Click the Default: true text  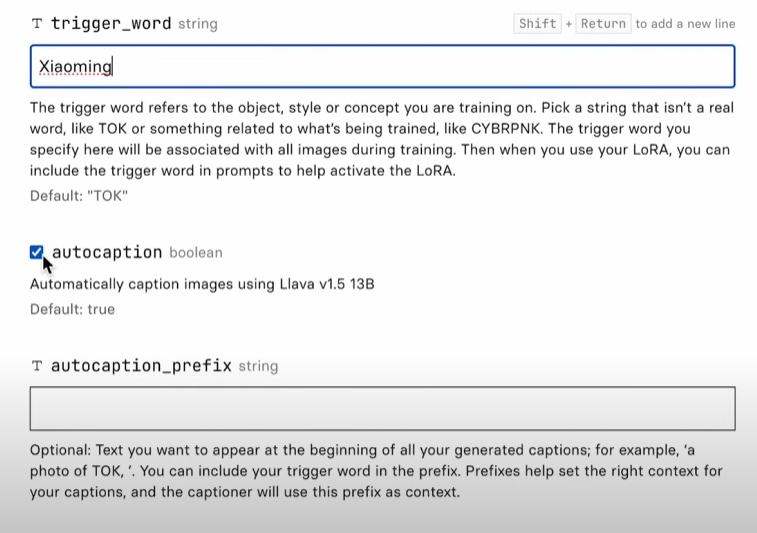(x=72, y=309)
